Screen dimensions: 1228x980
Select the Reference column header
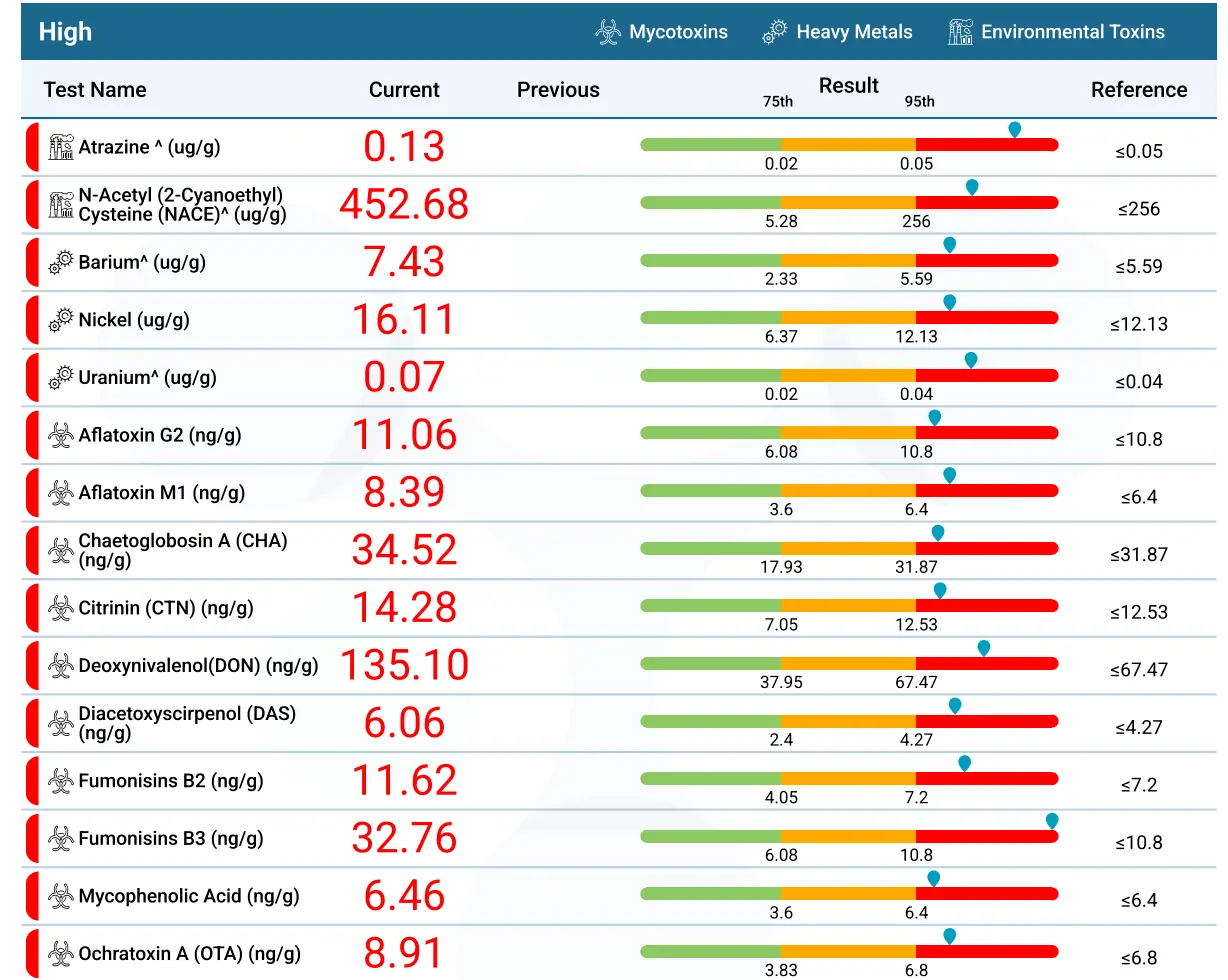tap(1139, 90)
